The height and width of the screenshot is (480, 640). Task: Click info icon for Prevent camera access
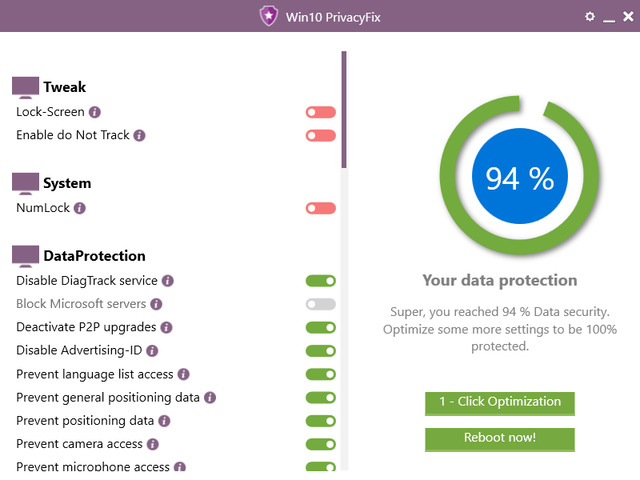152,444
